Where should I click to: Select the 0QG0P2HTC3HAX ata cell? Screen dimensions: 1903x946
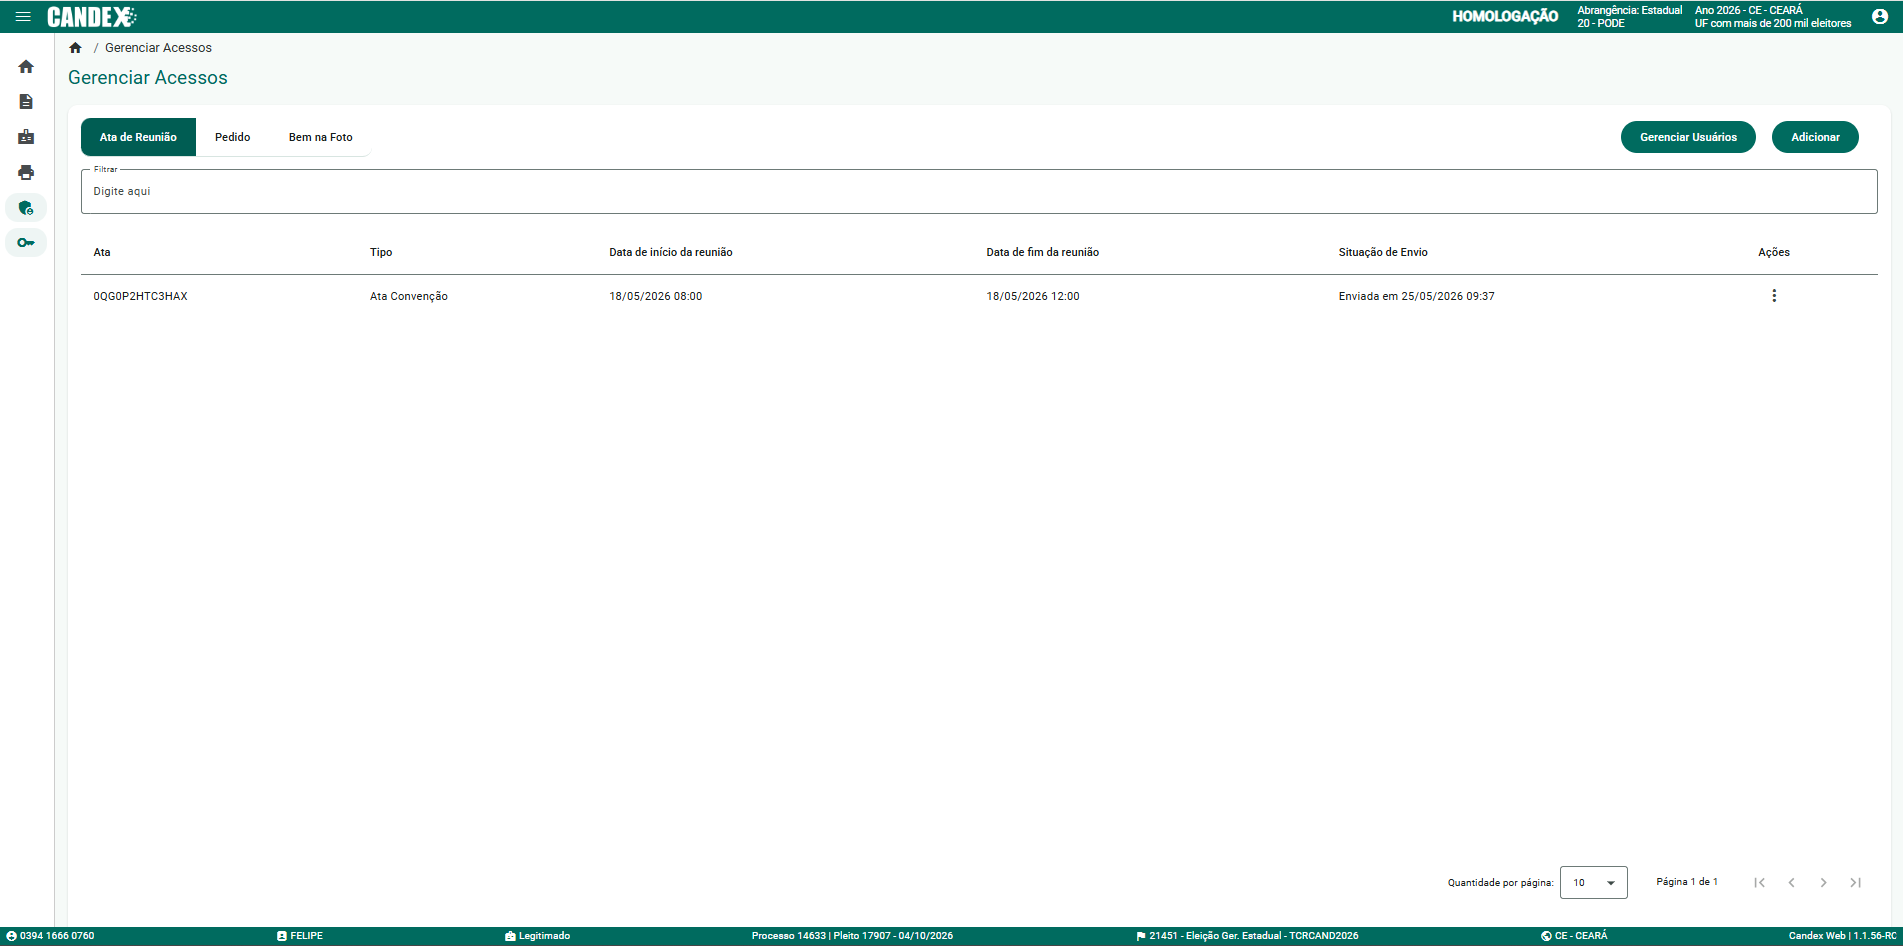pyautogui.click(x=140, y=296)
